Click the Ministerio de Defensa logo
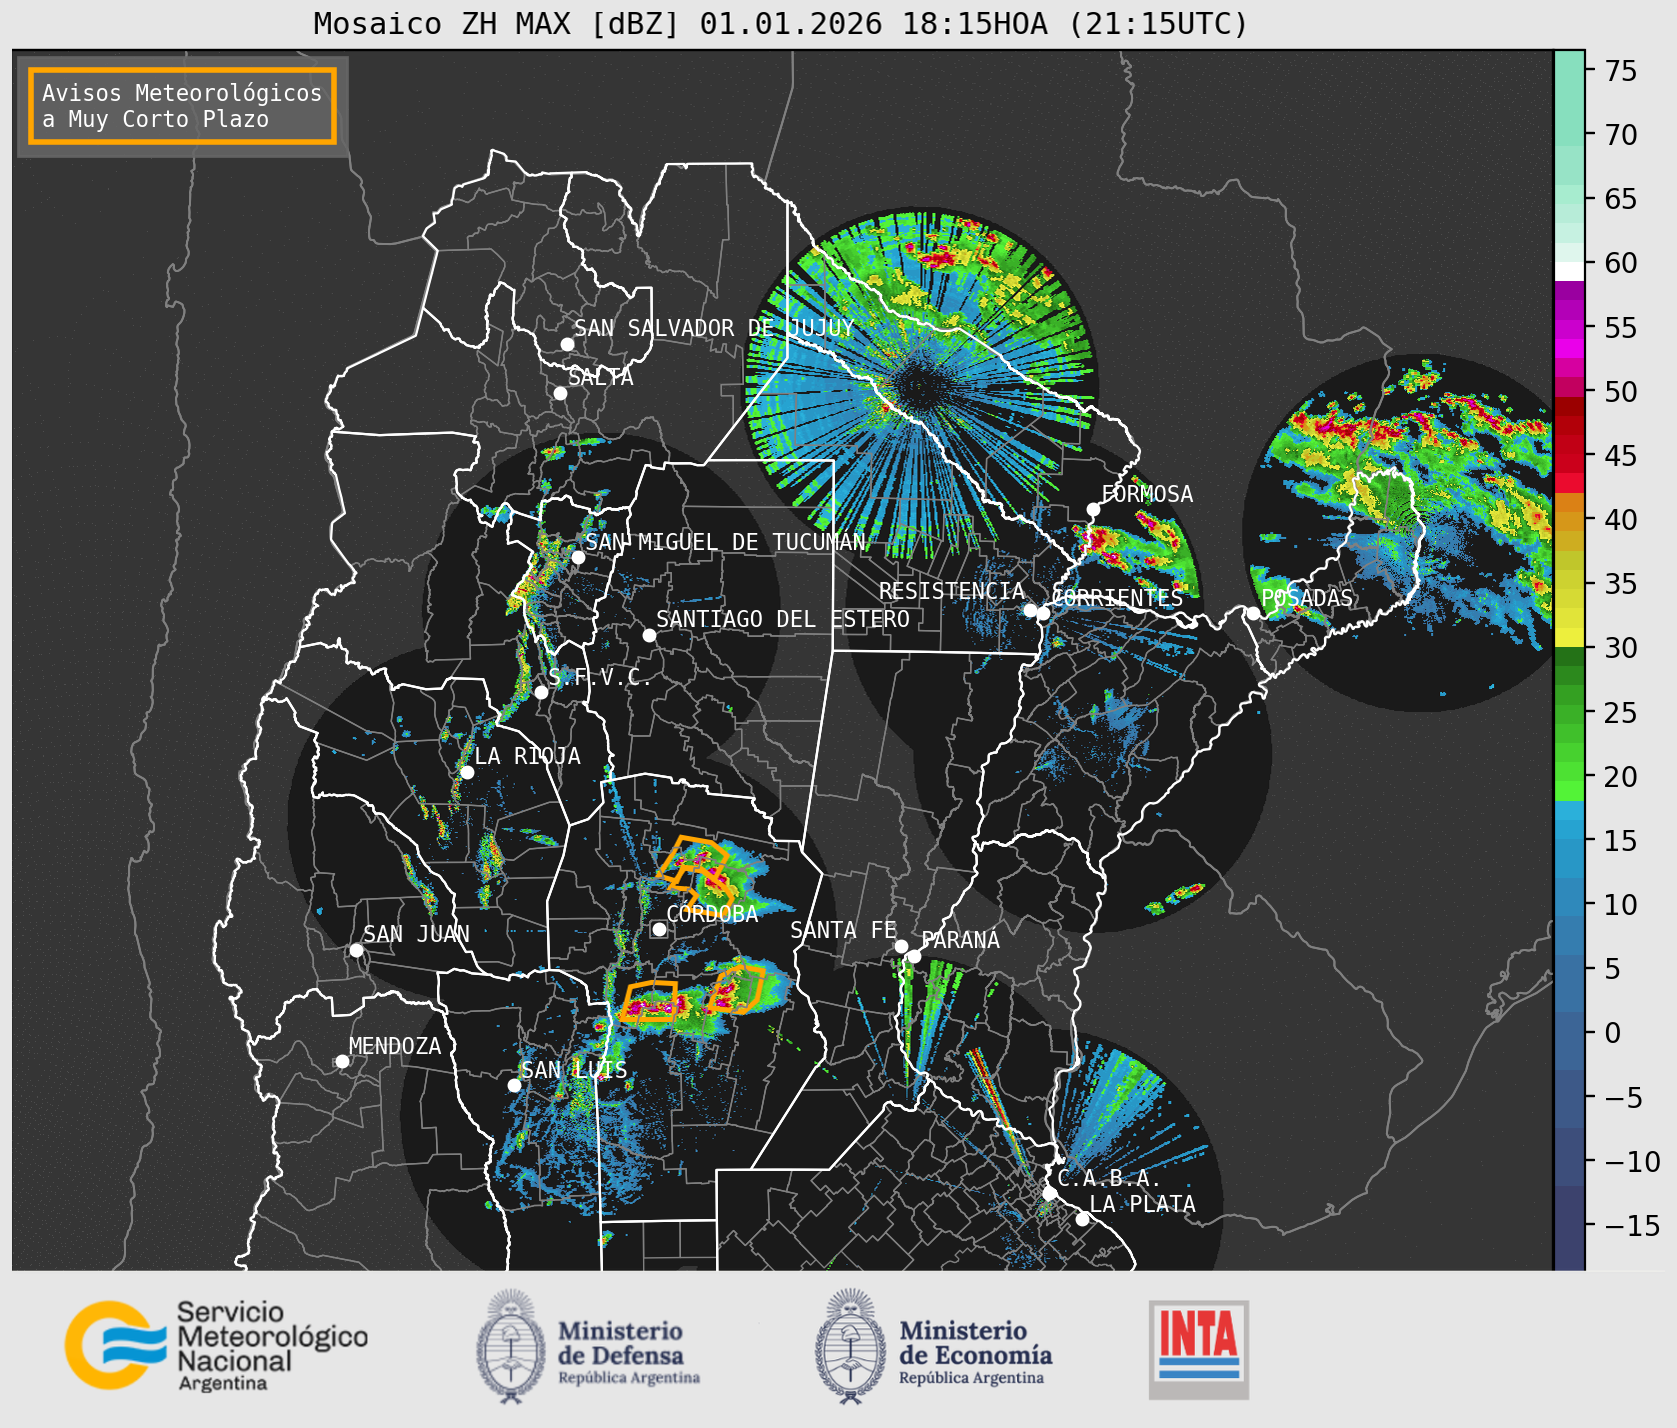Screen dimensions: 1677x1428 [588, 1346]
